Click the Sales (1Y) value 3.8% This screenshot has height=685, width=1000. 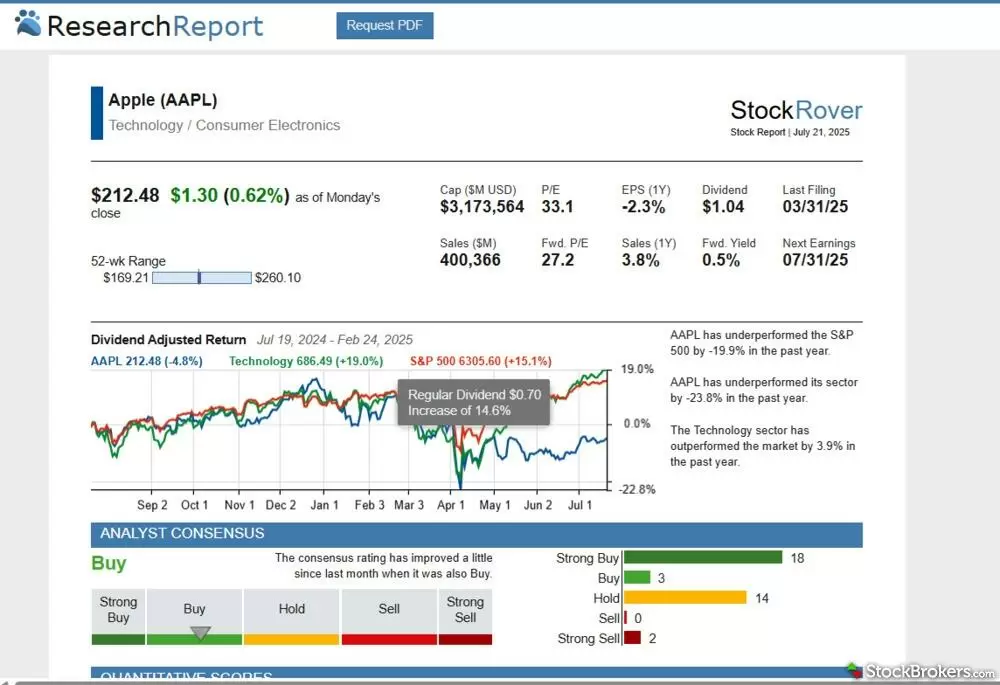point(640,260)
